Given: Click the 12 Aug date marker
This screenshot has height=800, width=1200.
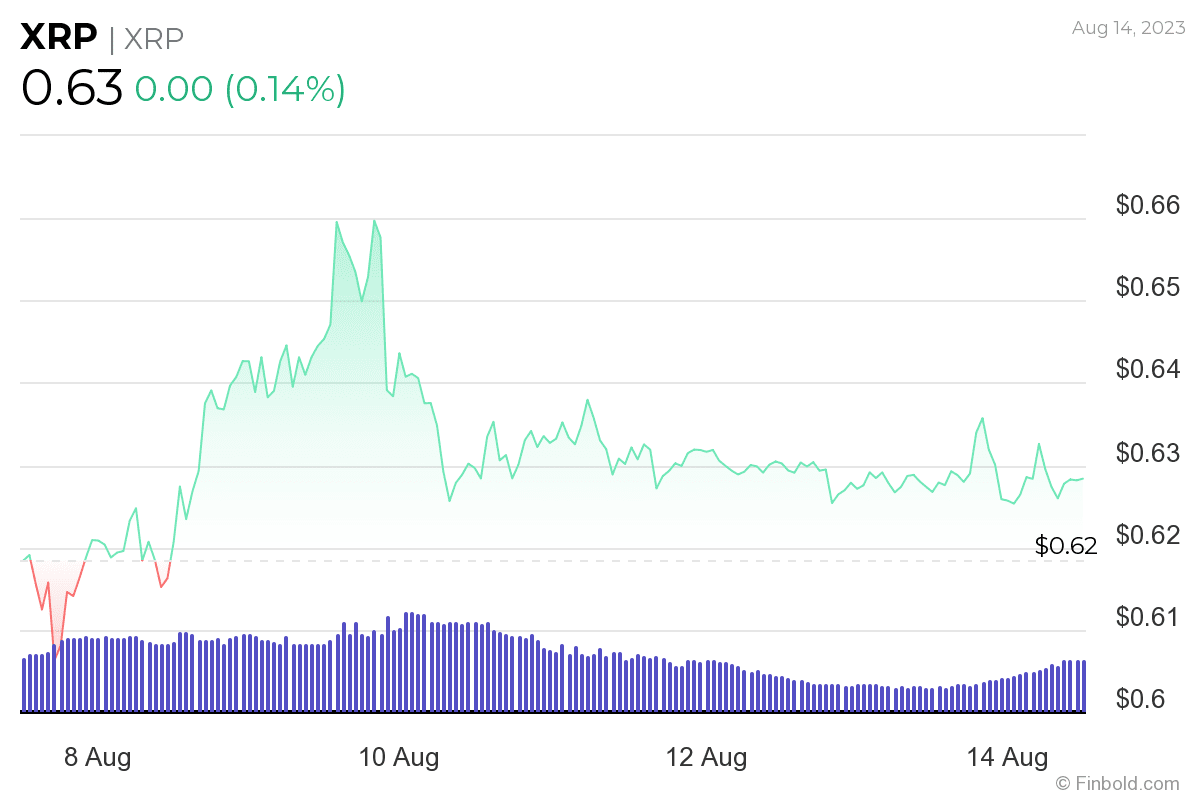Looking at the screenshot, I should point(707,758).
